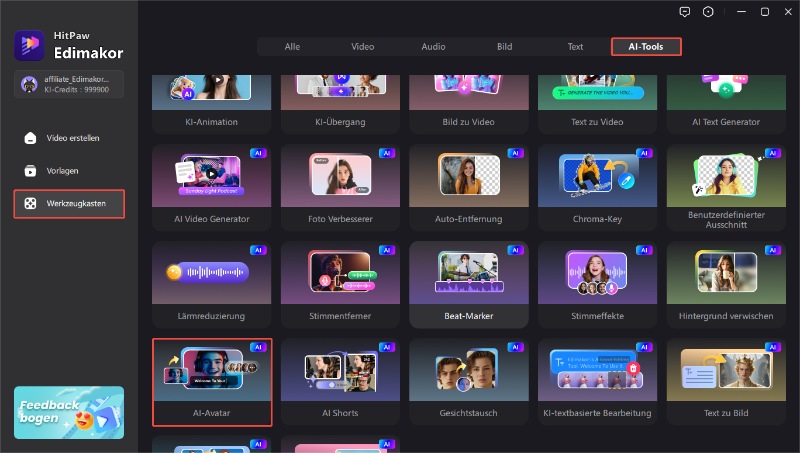Switch to the Alle tab
This screenshot has height=453, width=800.
pos(292,46)
